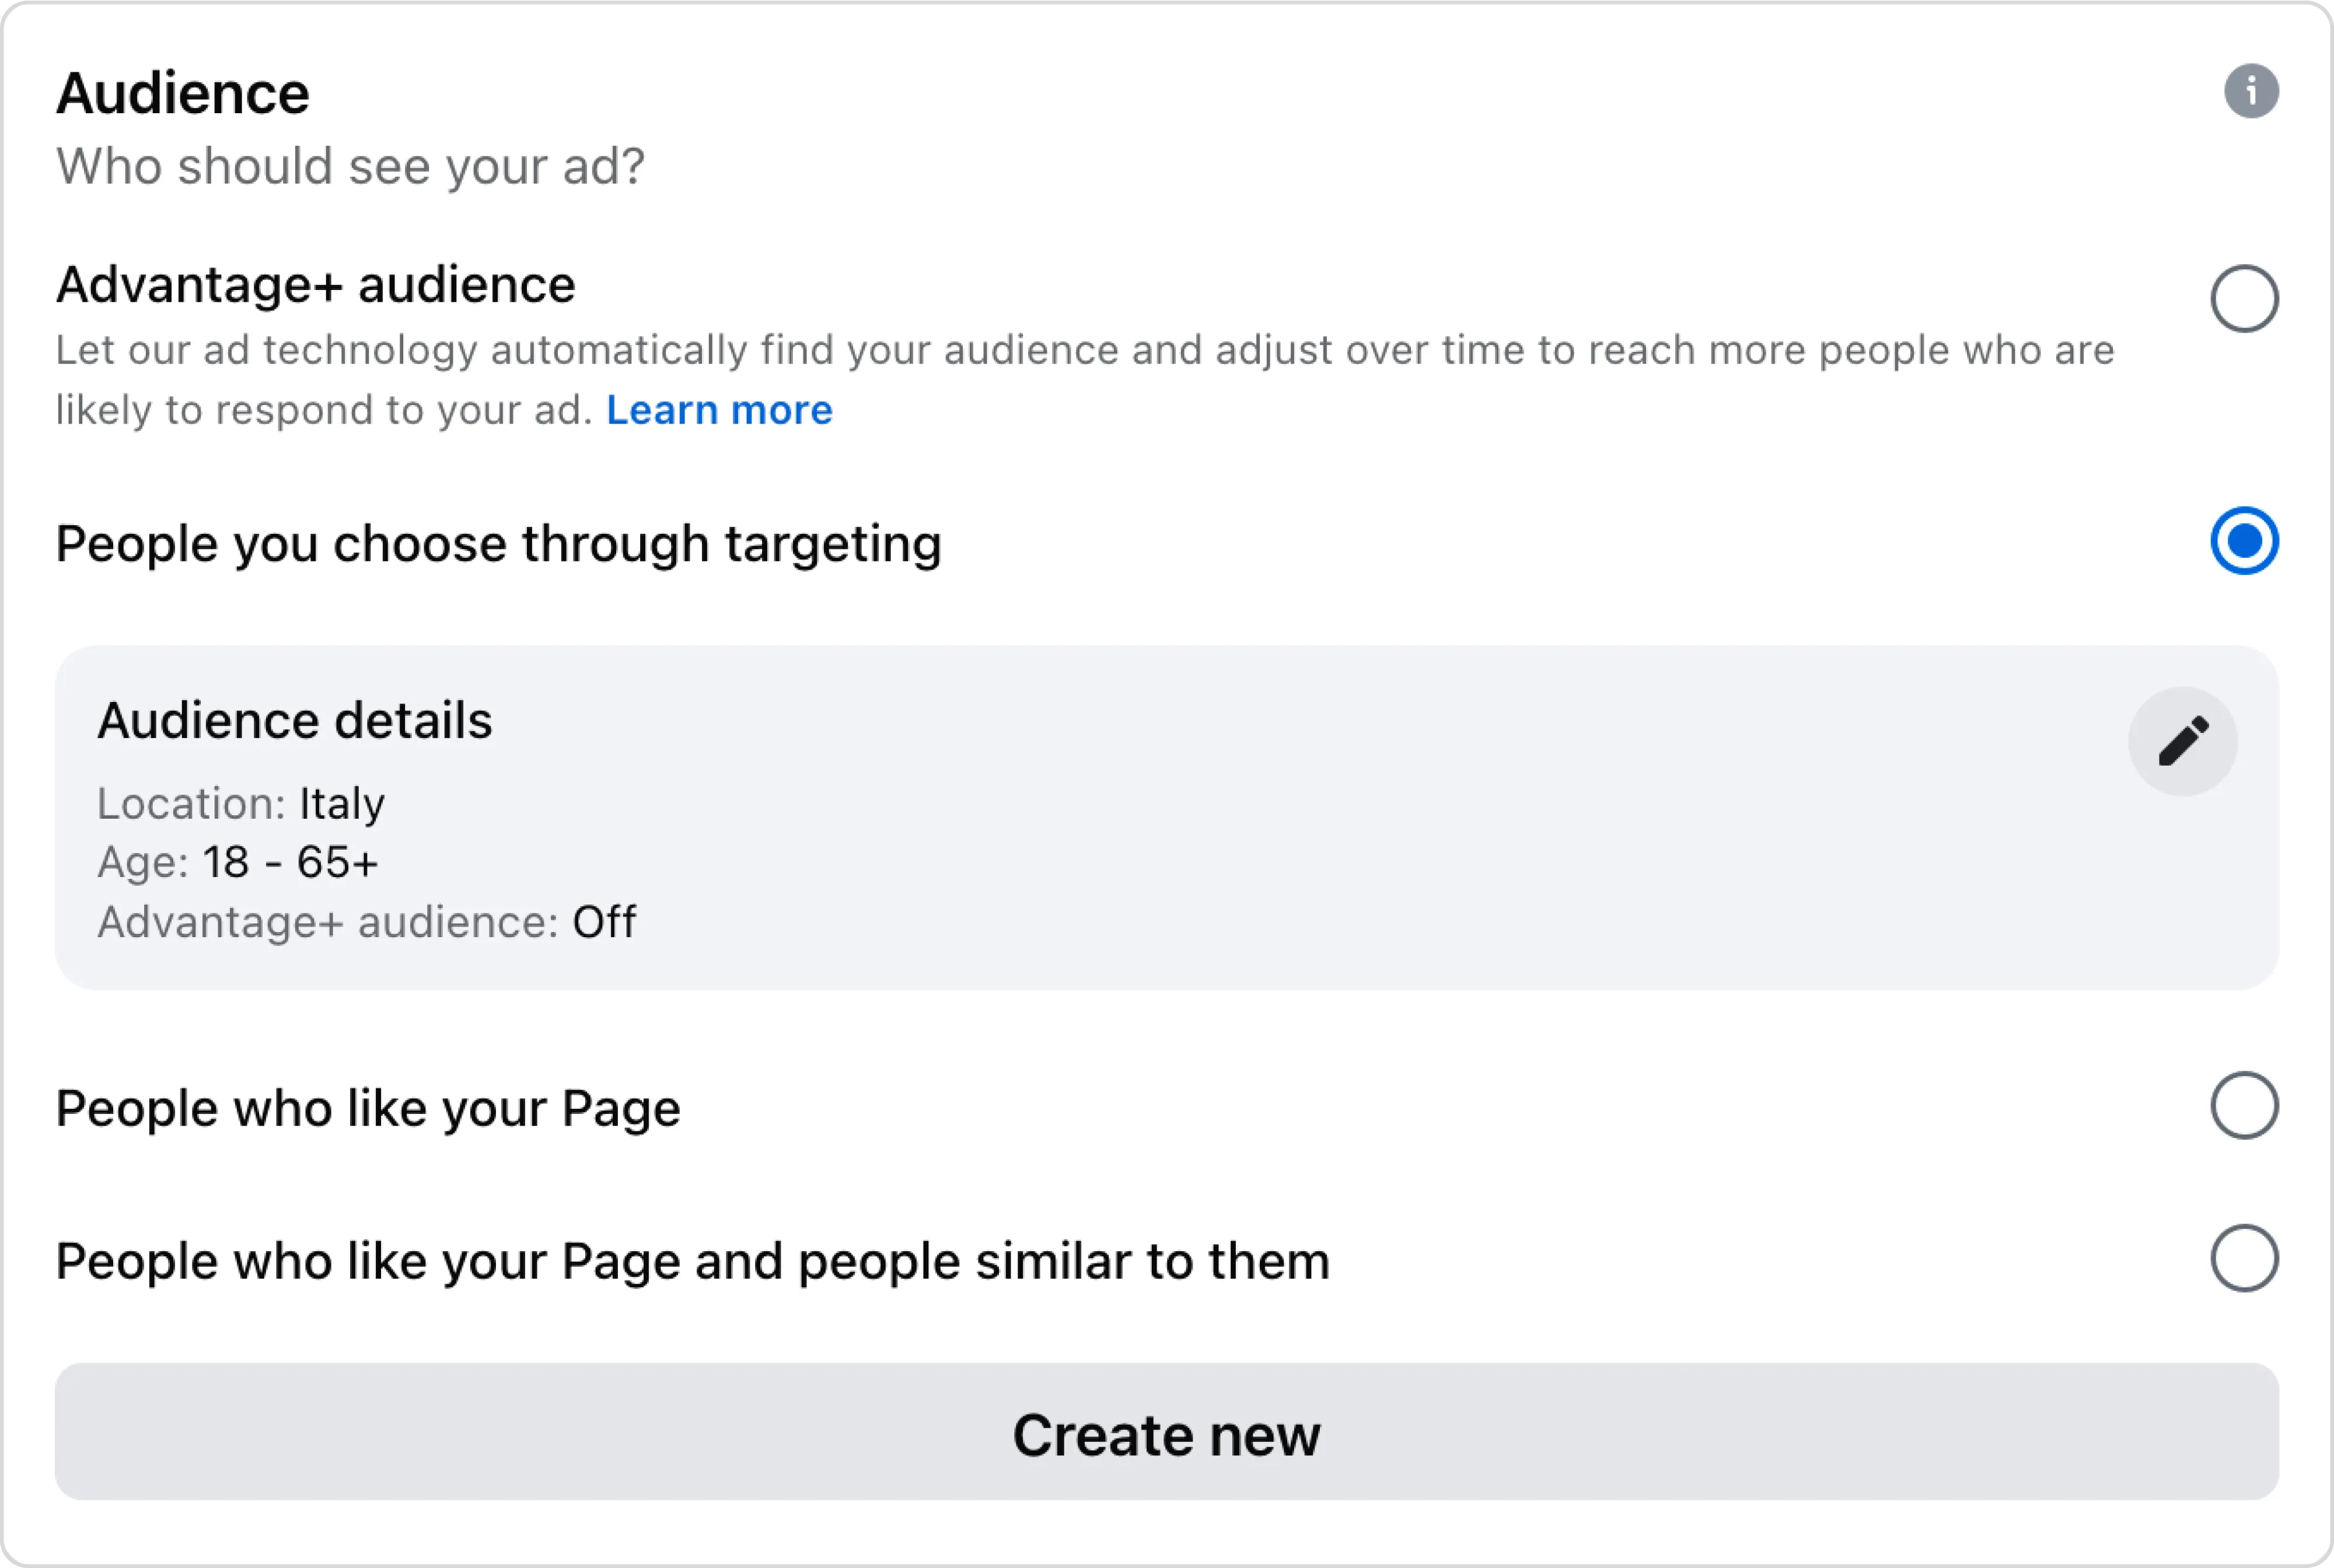
Task: Choose People who like your Page
Action: click(x=2244, y=1106)
